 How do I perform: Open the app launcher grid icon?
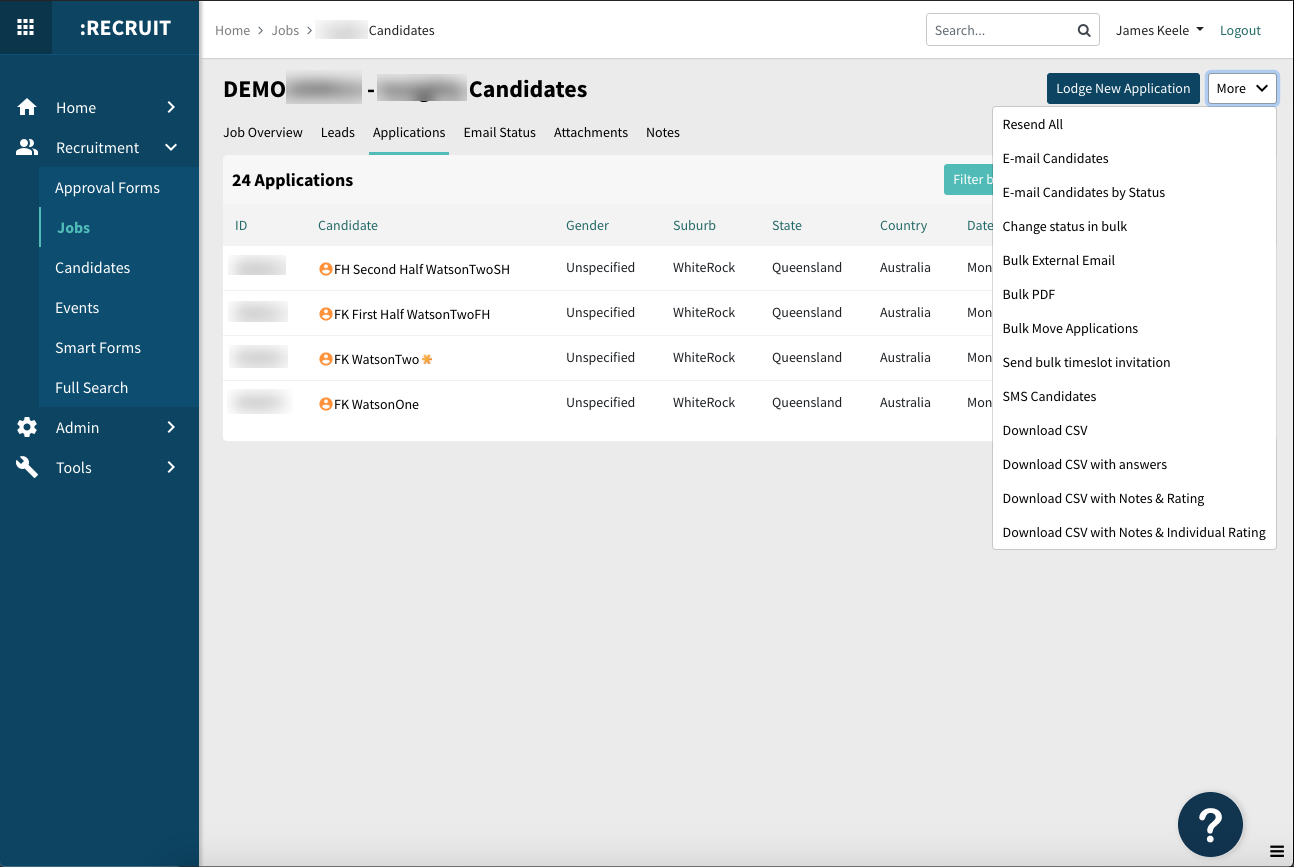26,27
